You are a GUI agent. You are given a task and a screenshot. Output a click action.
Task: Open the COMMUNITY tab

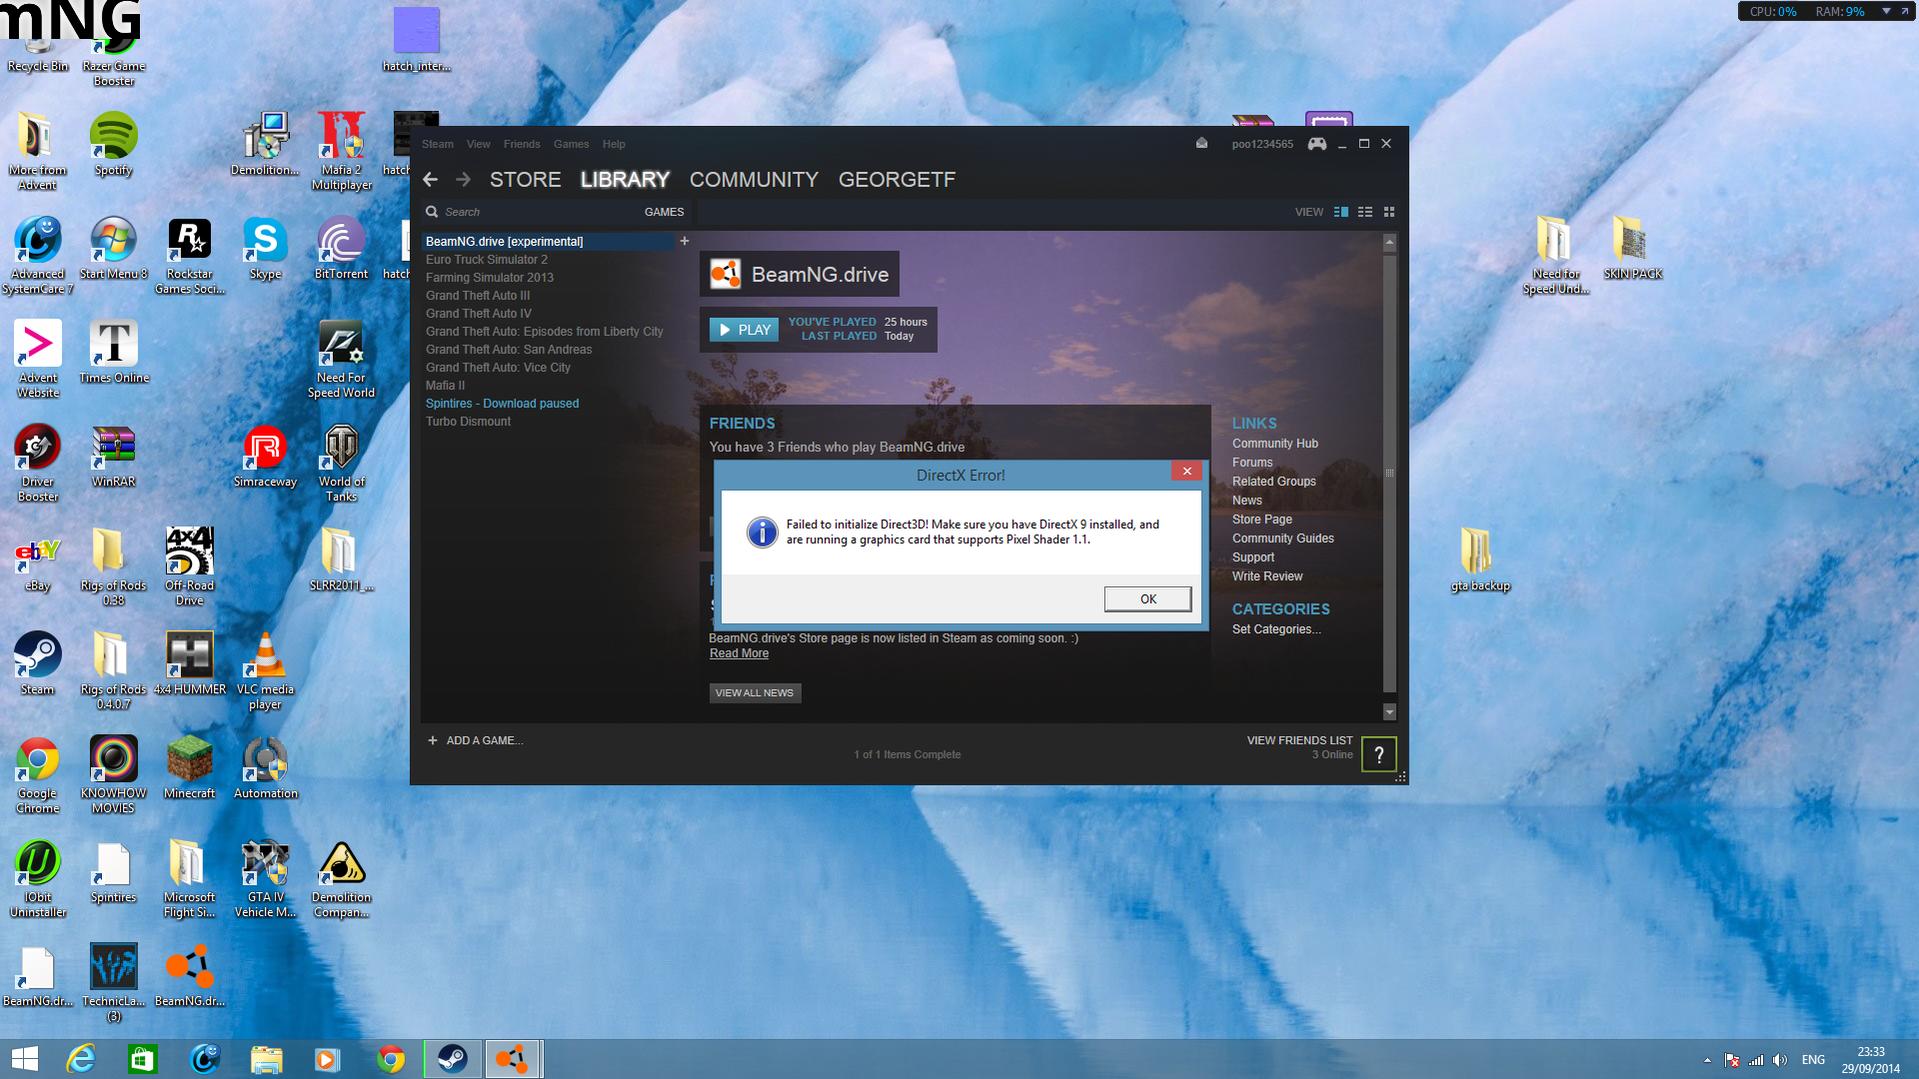point(754,180)
